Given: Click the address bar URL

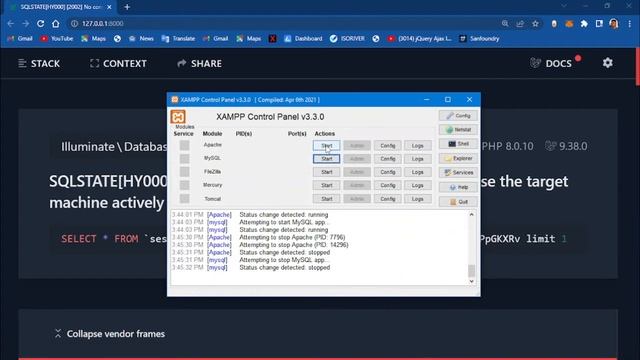Looking at the screenshot, I should 102,24.
